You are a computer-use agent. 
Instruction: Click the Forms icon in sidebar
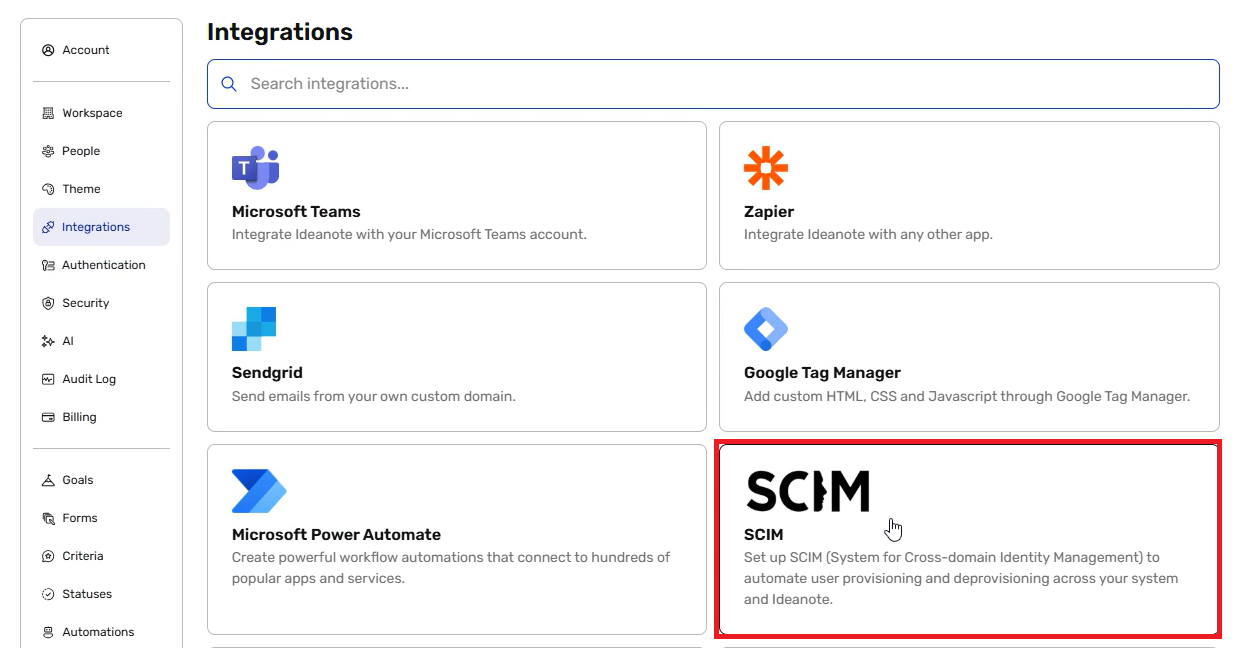pos(48,518)
